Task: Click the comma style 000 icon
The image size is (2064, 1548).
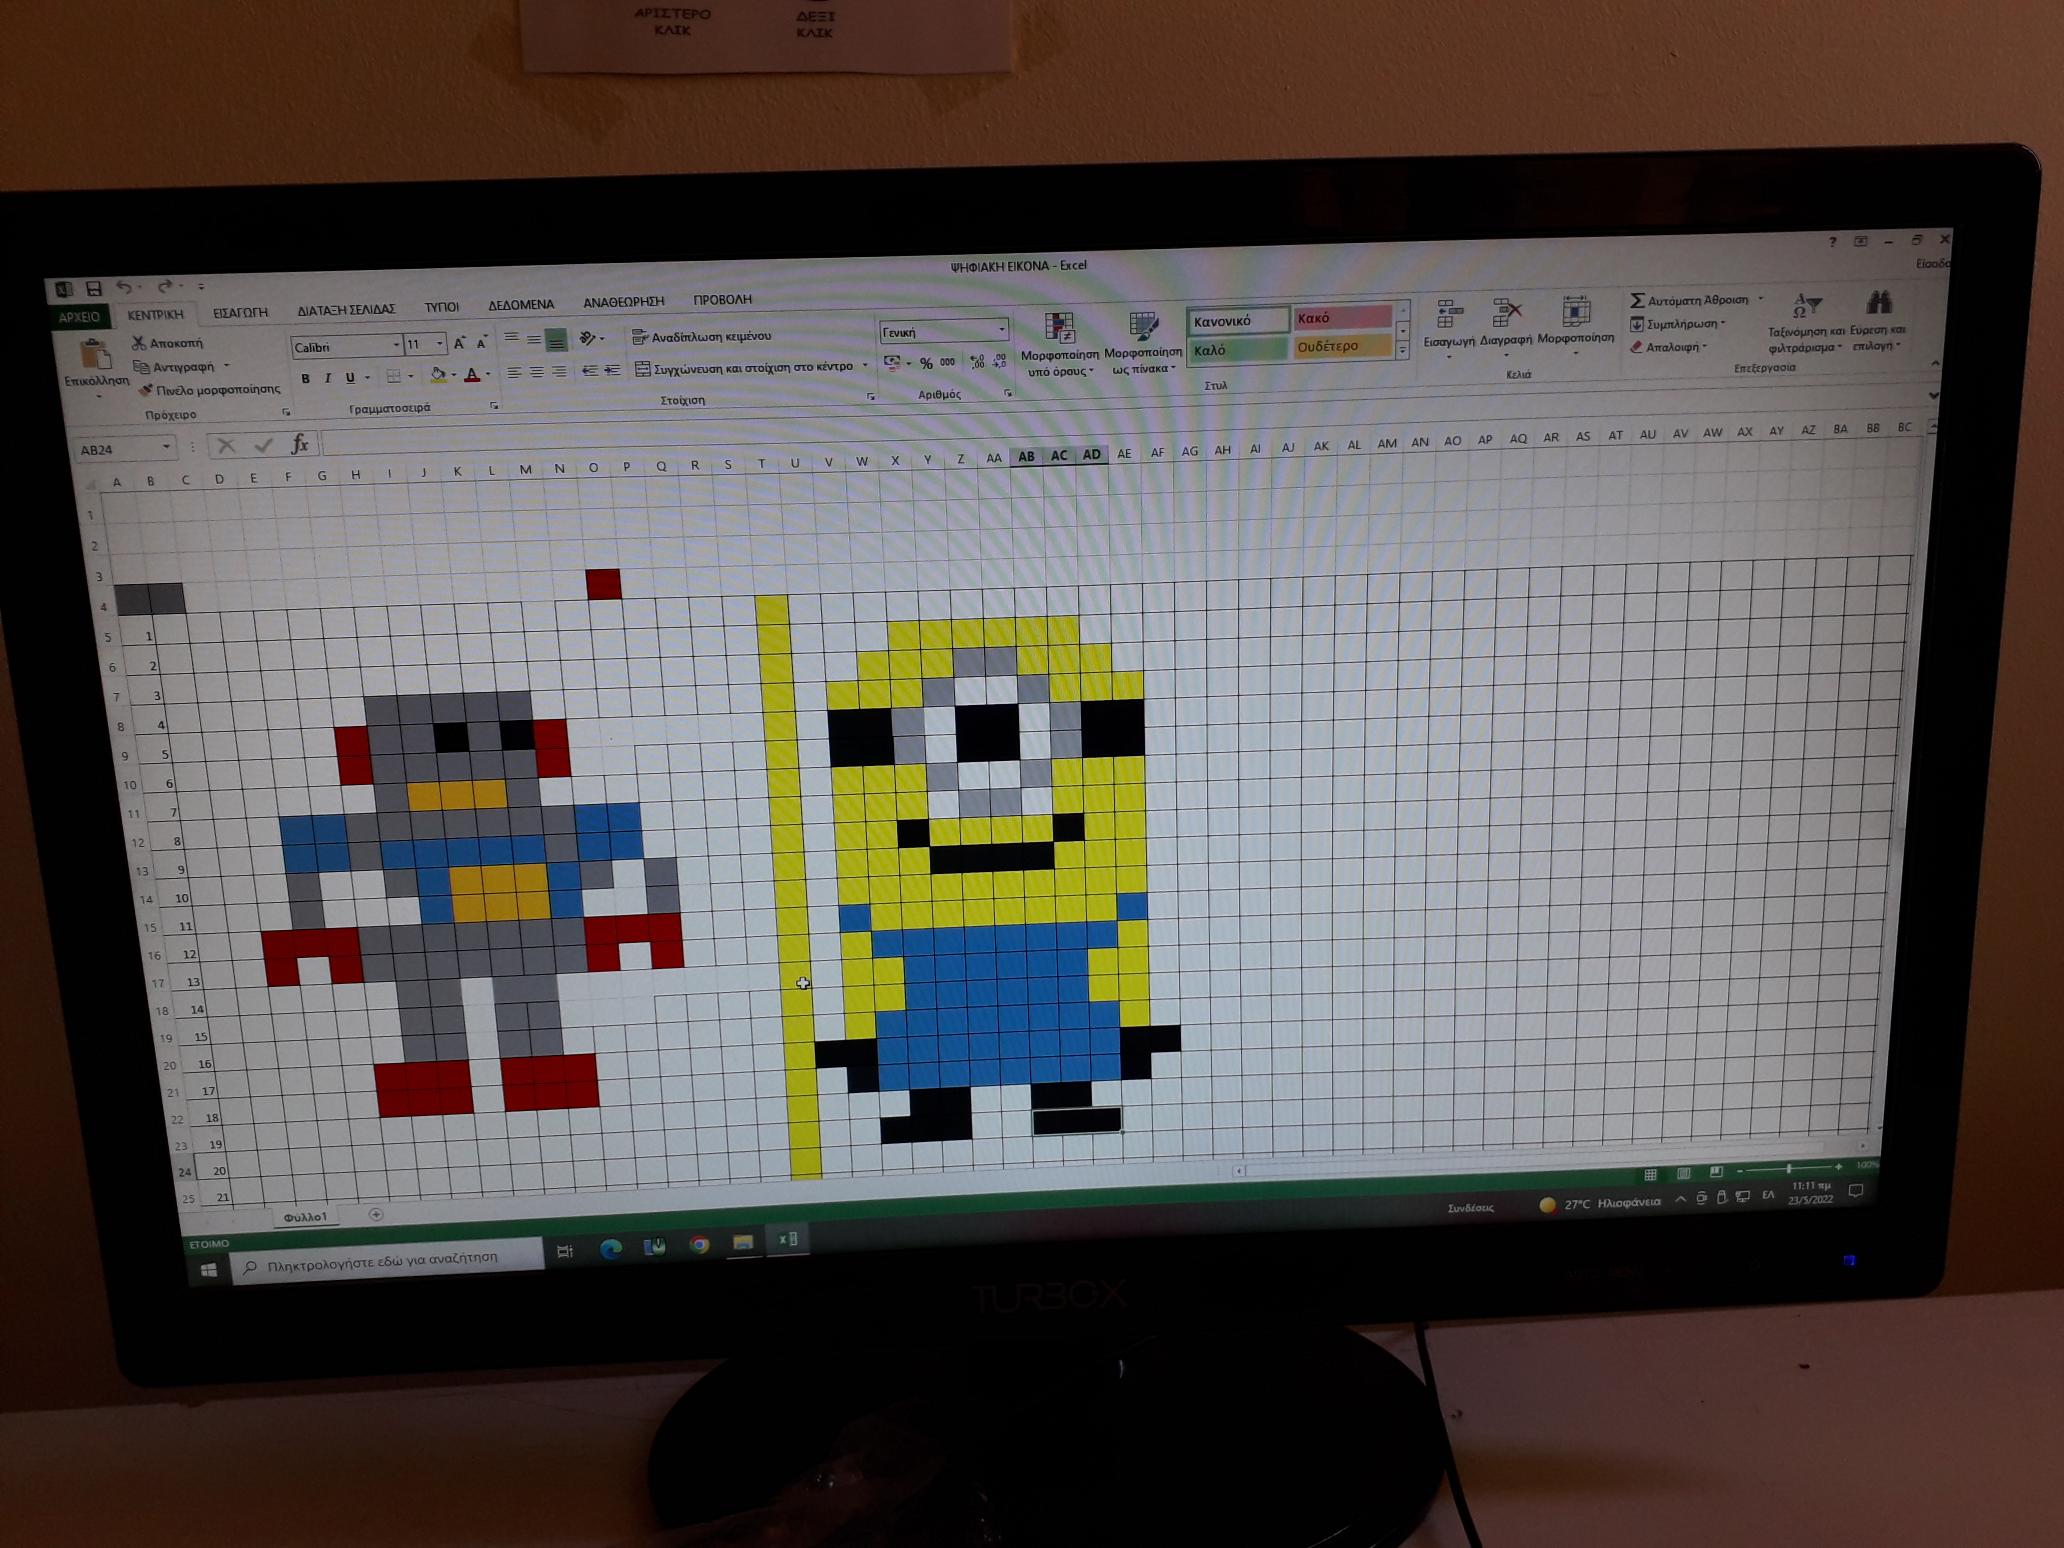Action: pos(947,362)
